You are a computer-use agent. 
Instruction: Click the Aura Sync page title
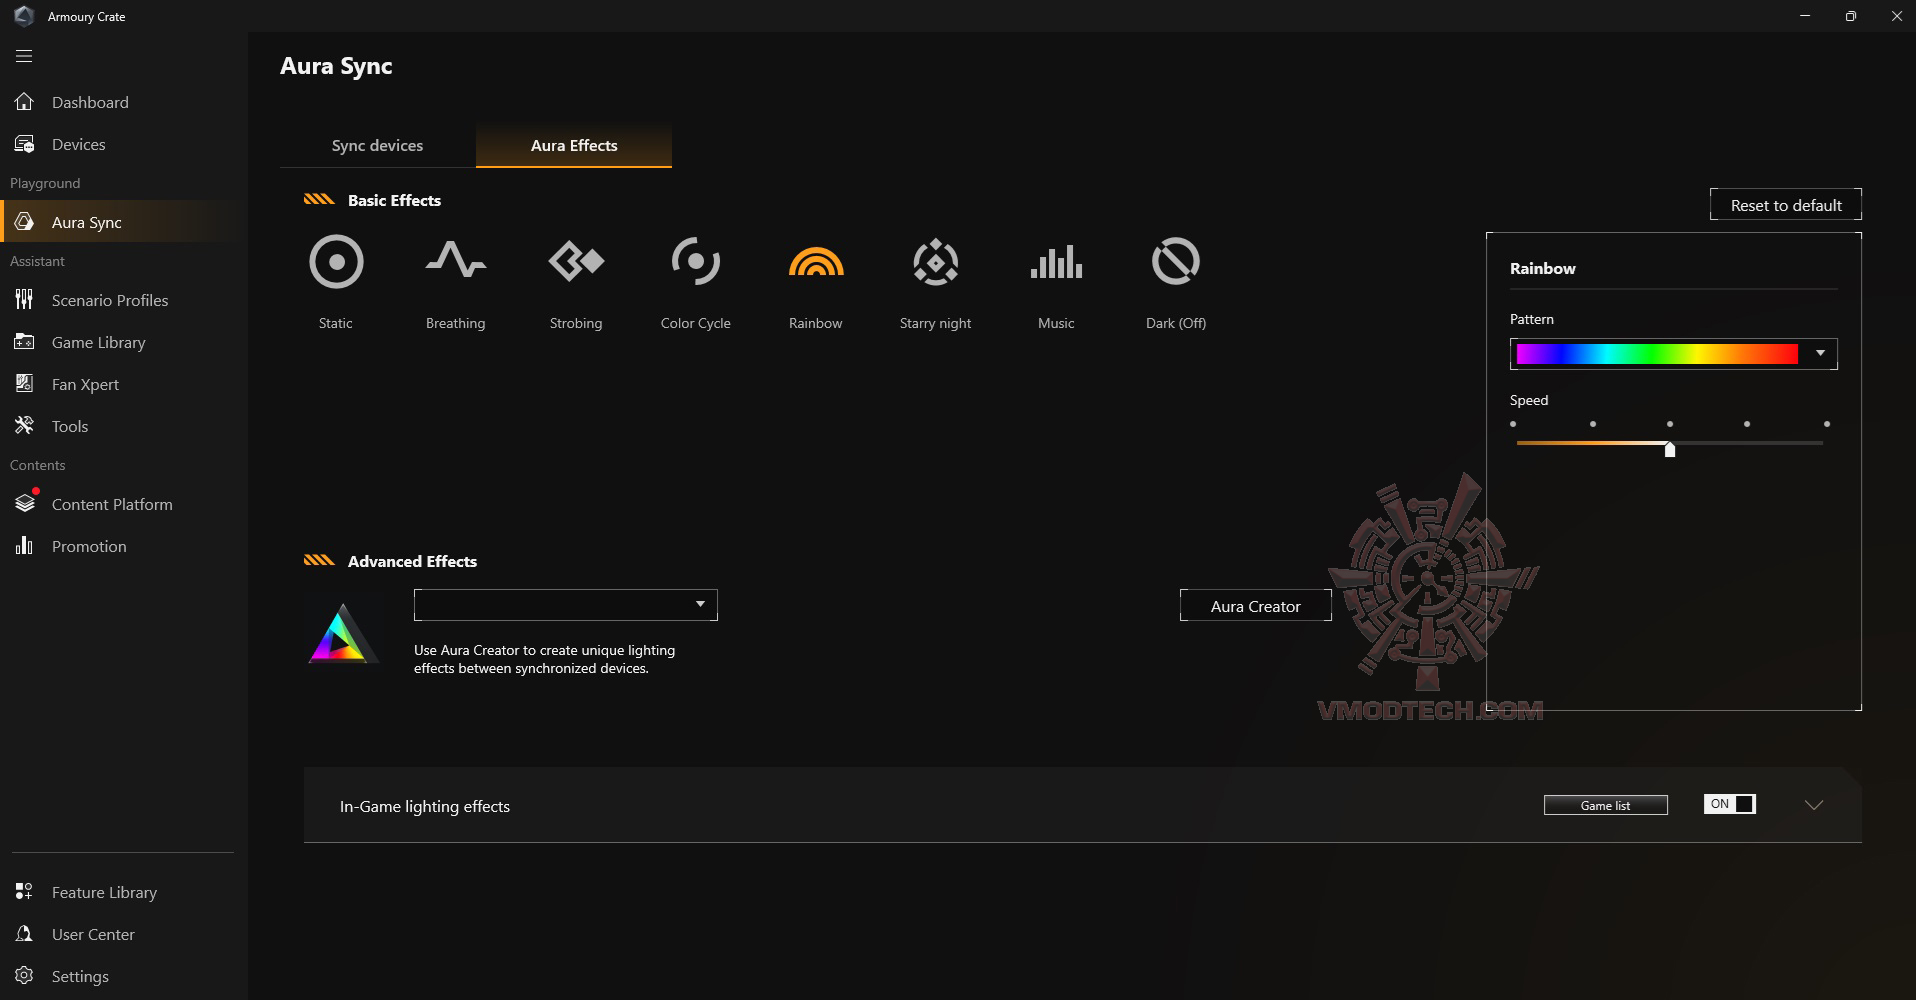click(x=336, y=66)
